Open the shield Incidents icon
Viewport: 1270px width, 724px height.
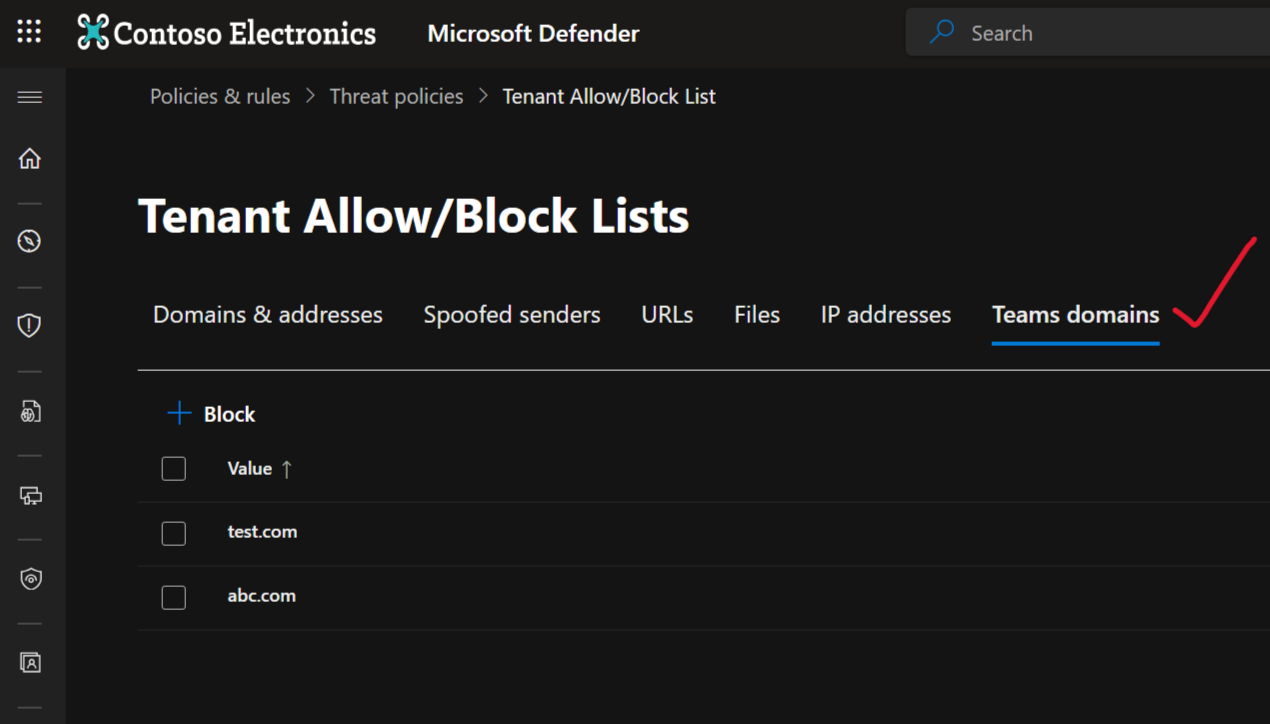[30, 325]
